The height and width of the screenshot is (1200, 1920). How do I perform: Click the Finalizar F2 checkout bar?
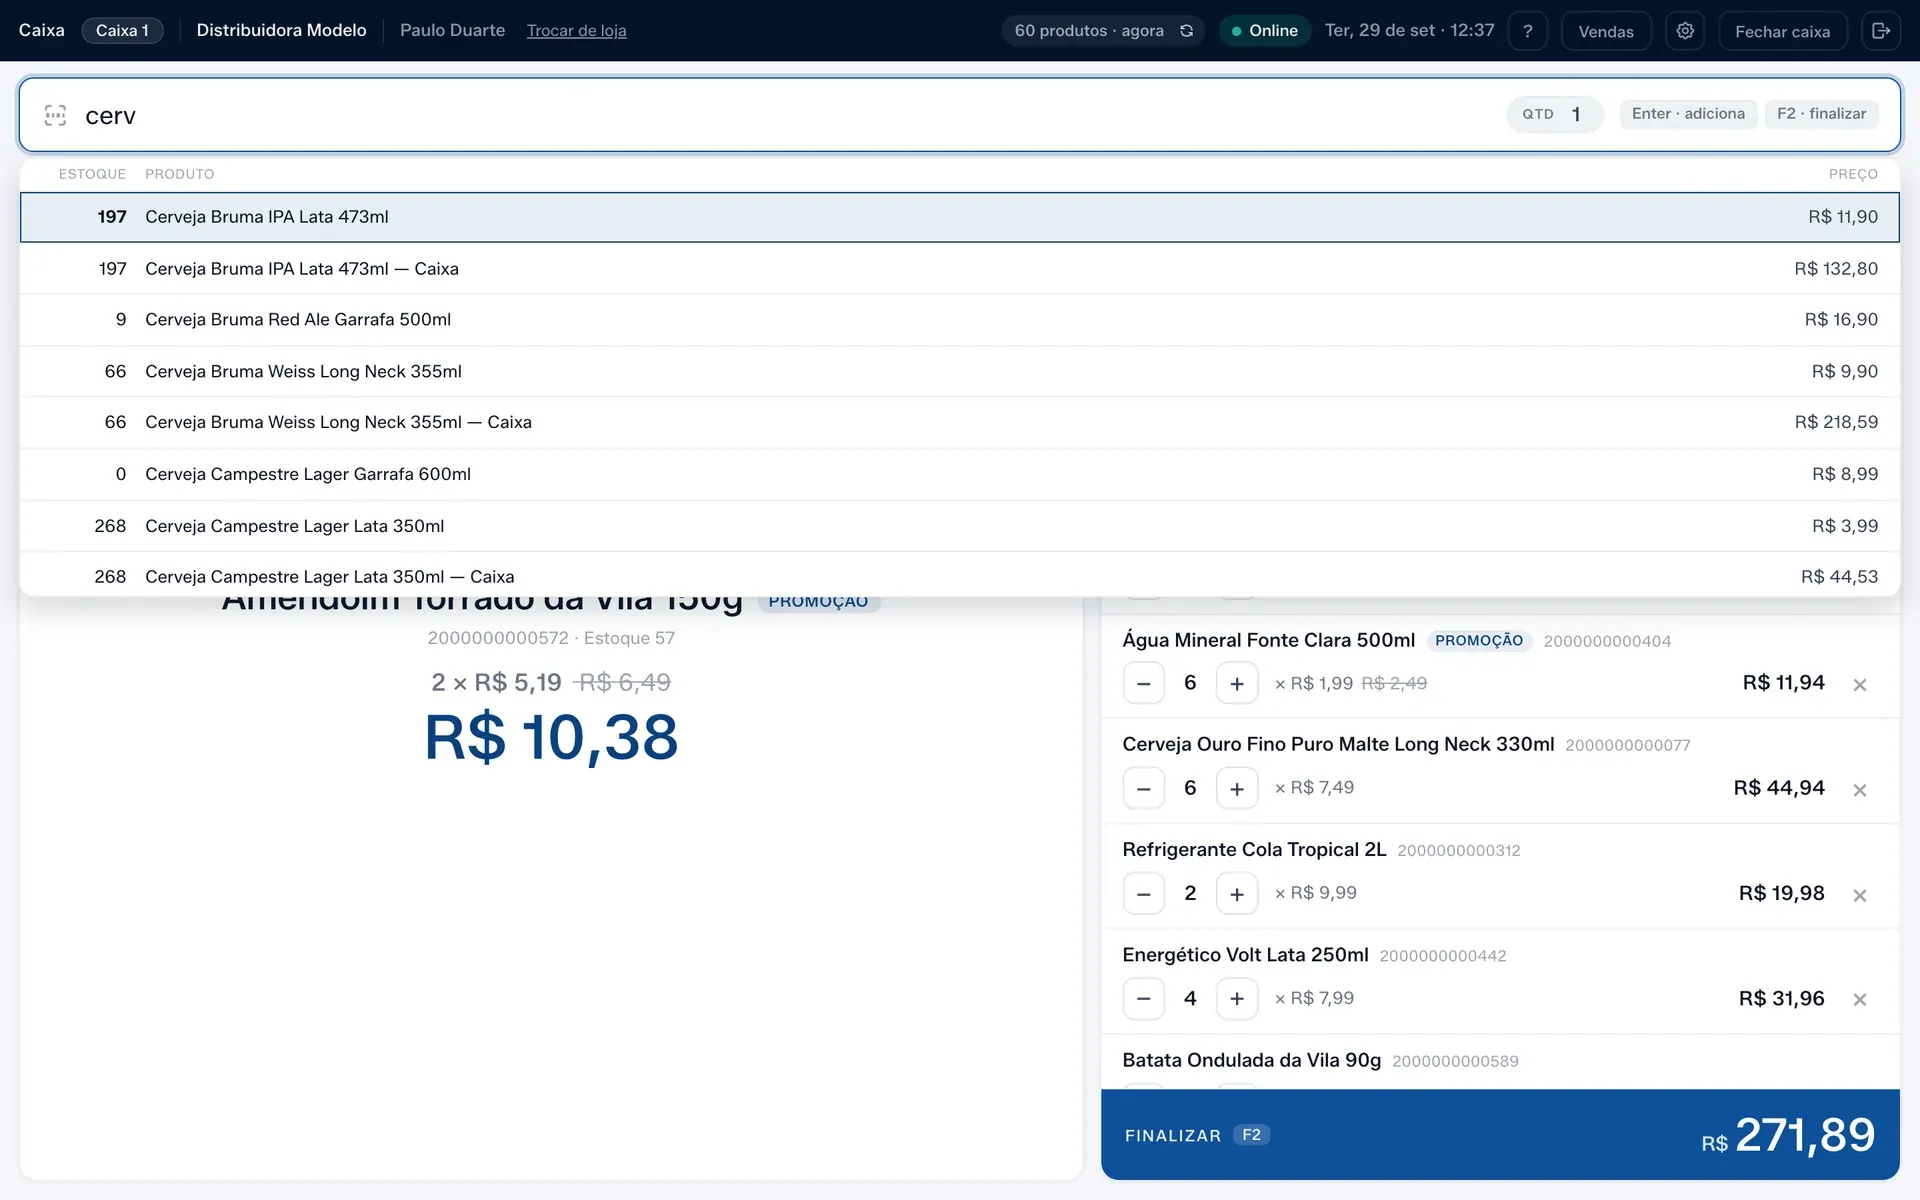(1500, 1134)
